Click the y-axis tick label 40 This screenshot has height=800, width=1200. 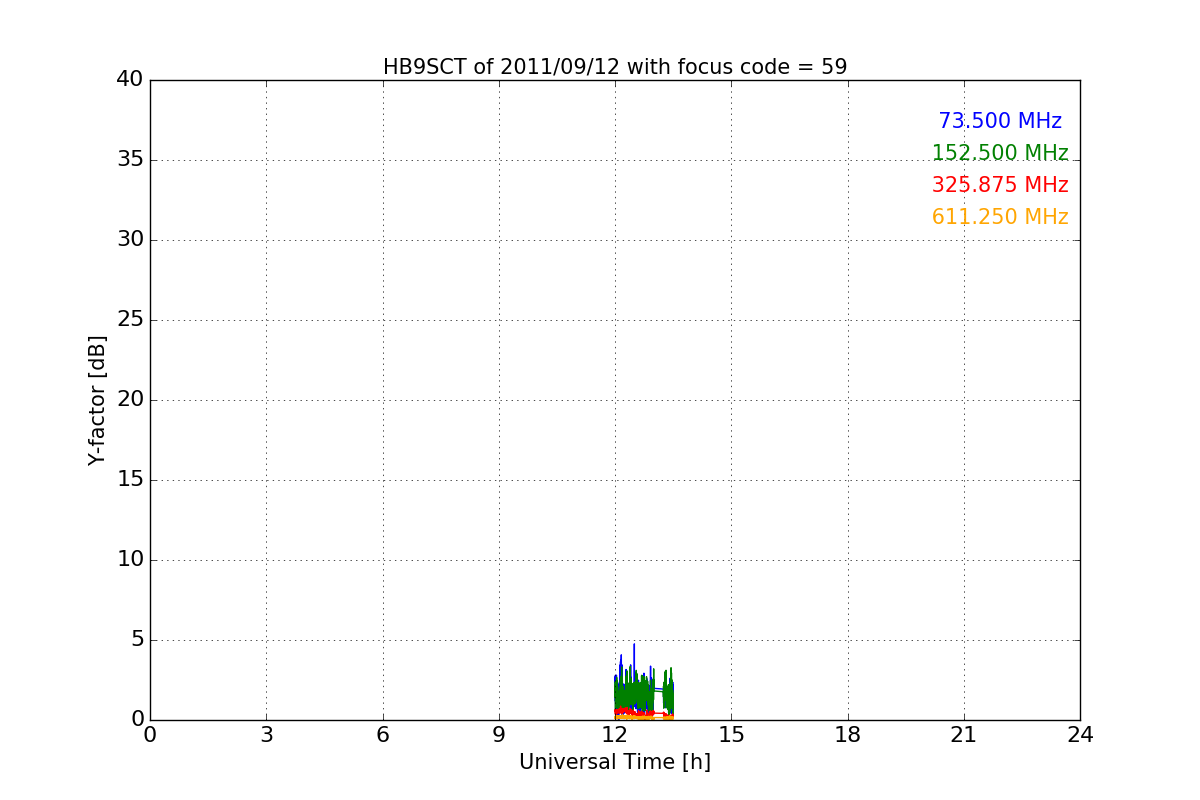(x=130, y=80)
